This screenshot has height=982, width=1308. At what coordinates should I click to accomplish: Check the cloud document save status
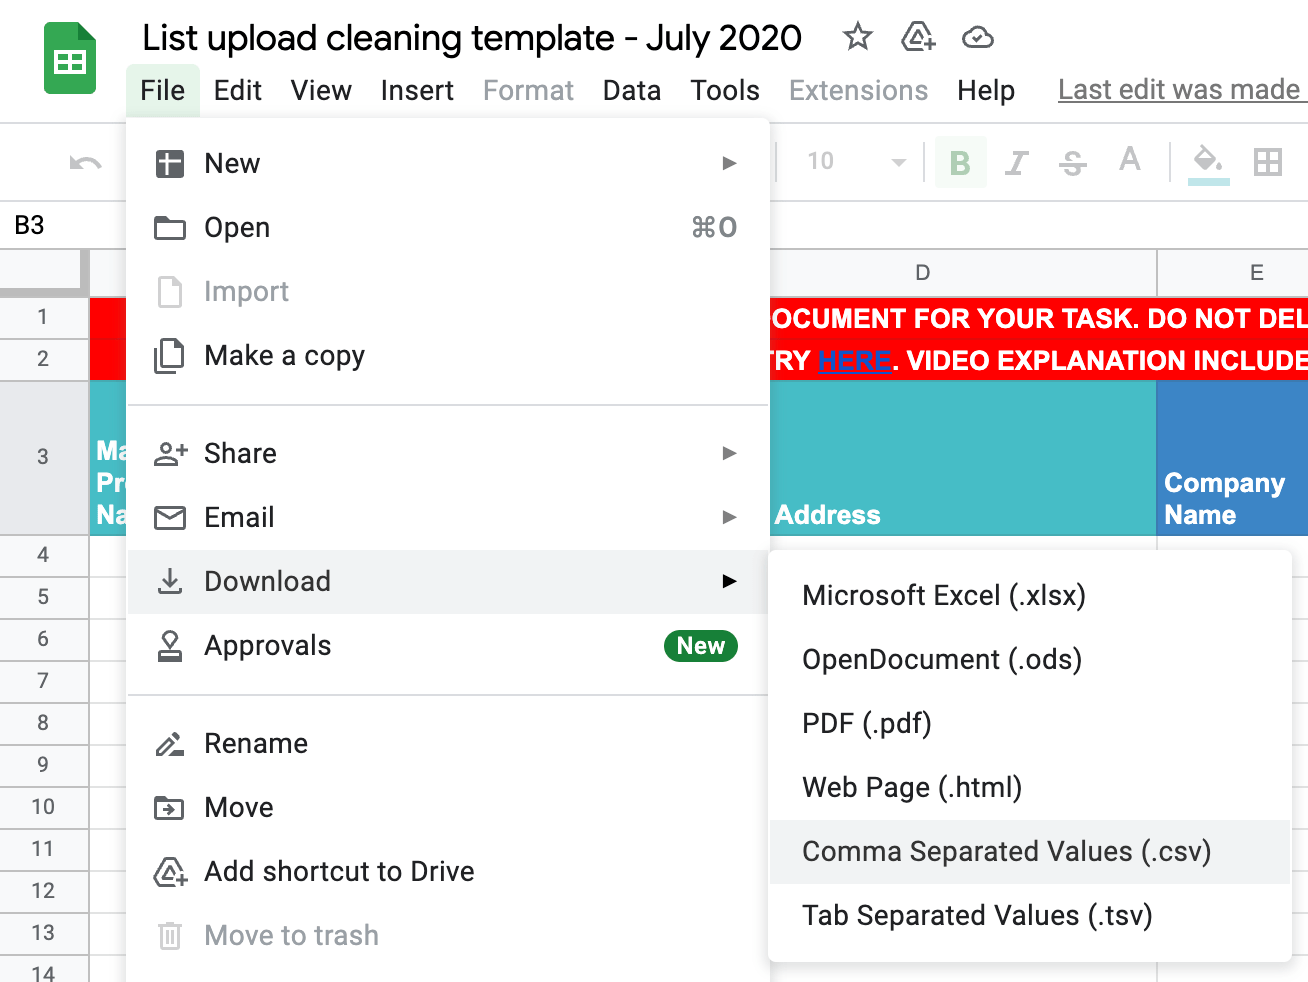977,37
